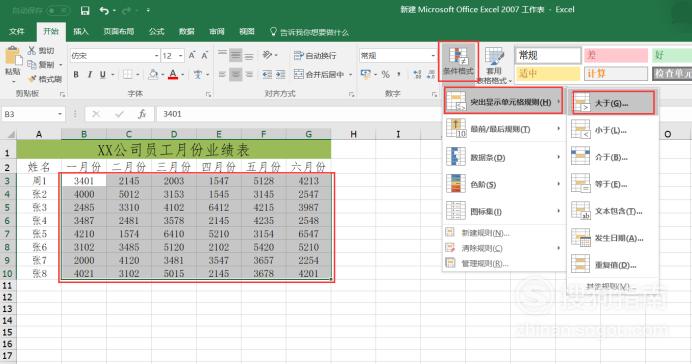This screenshot has width=692, height=364.
Task: Toggle the AutoSave switch
Action: pyautogui.click(x=58, y=10)
